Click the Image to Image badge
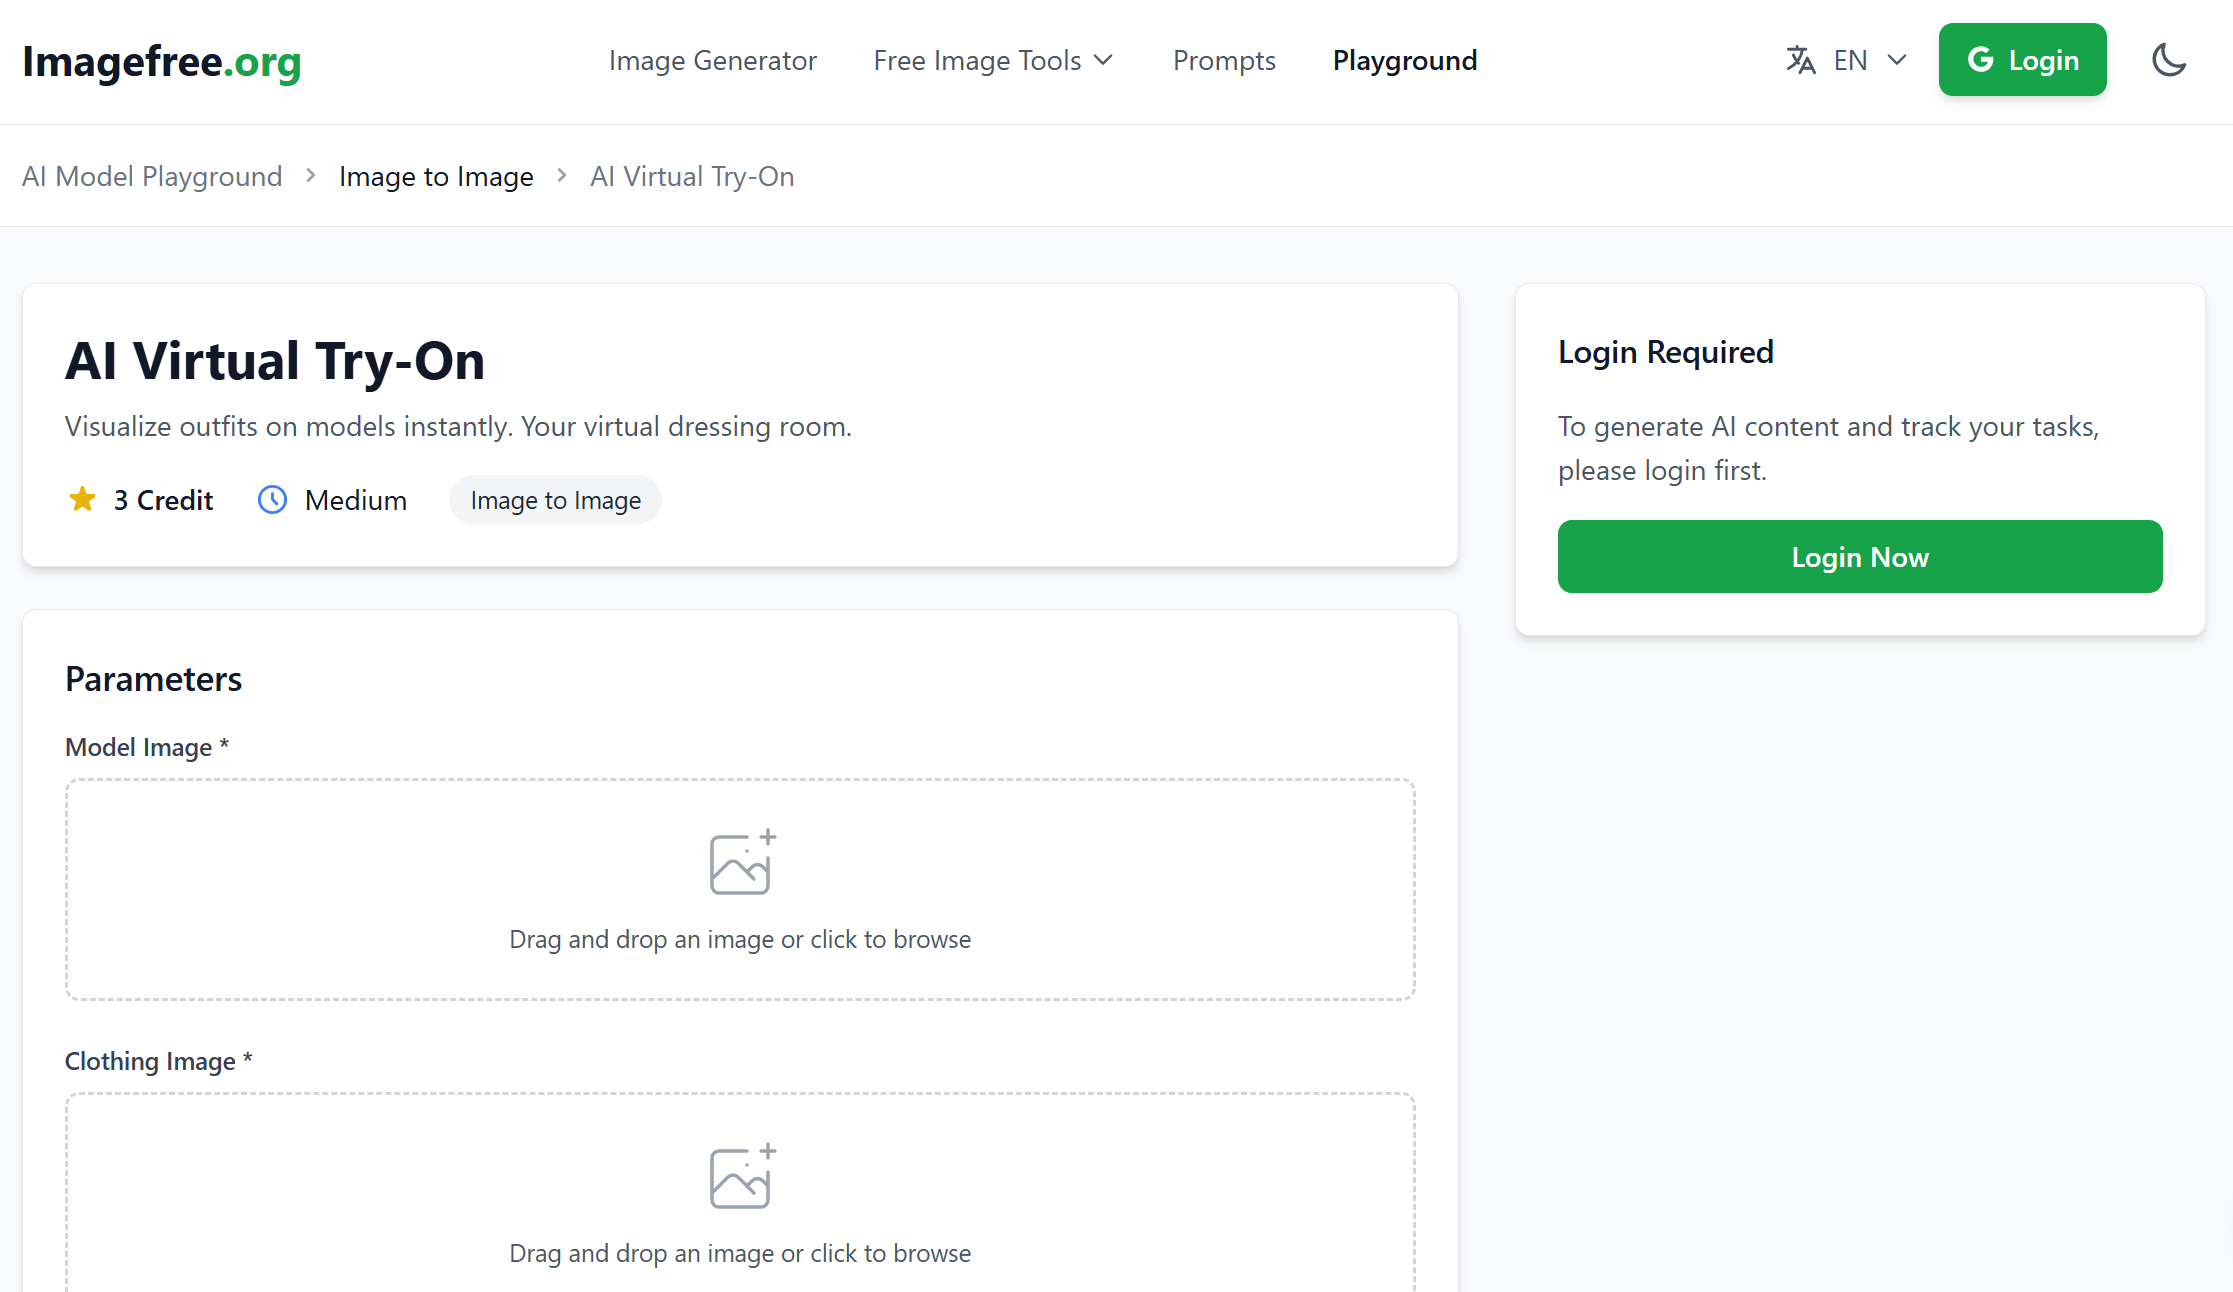Screen dimensions: 2233x1292 [x=555, y=499]
